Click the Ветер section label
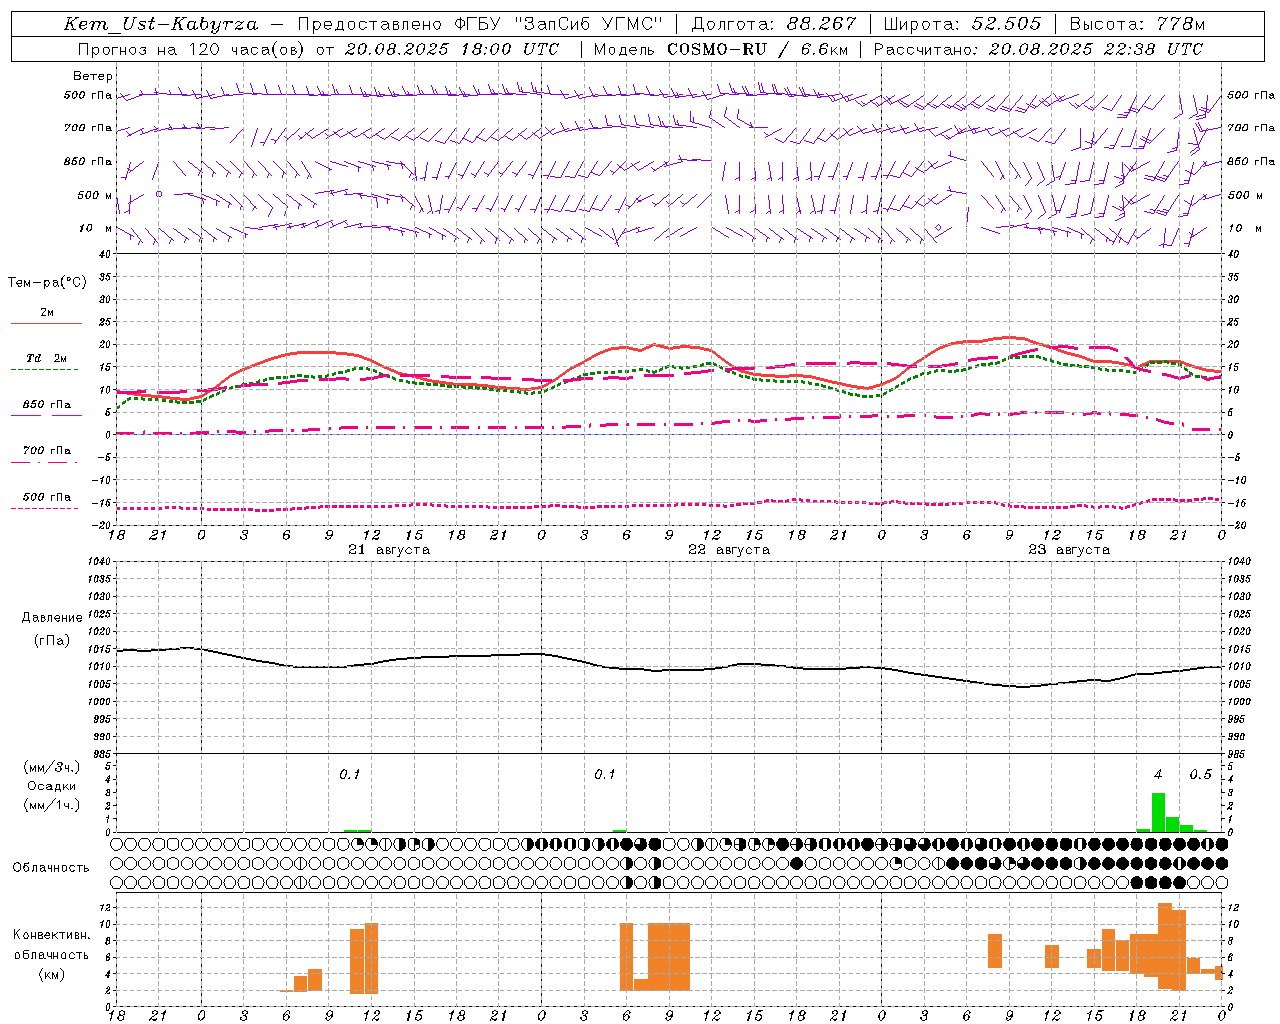The height and width of the screenshot is (1024, 1280). coord(93,76)
